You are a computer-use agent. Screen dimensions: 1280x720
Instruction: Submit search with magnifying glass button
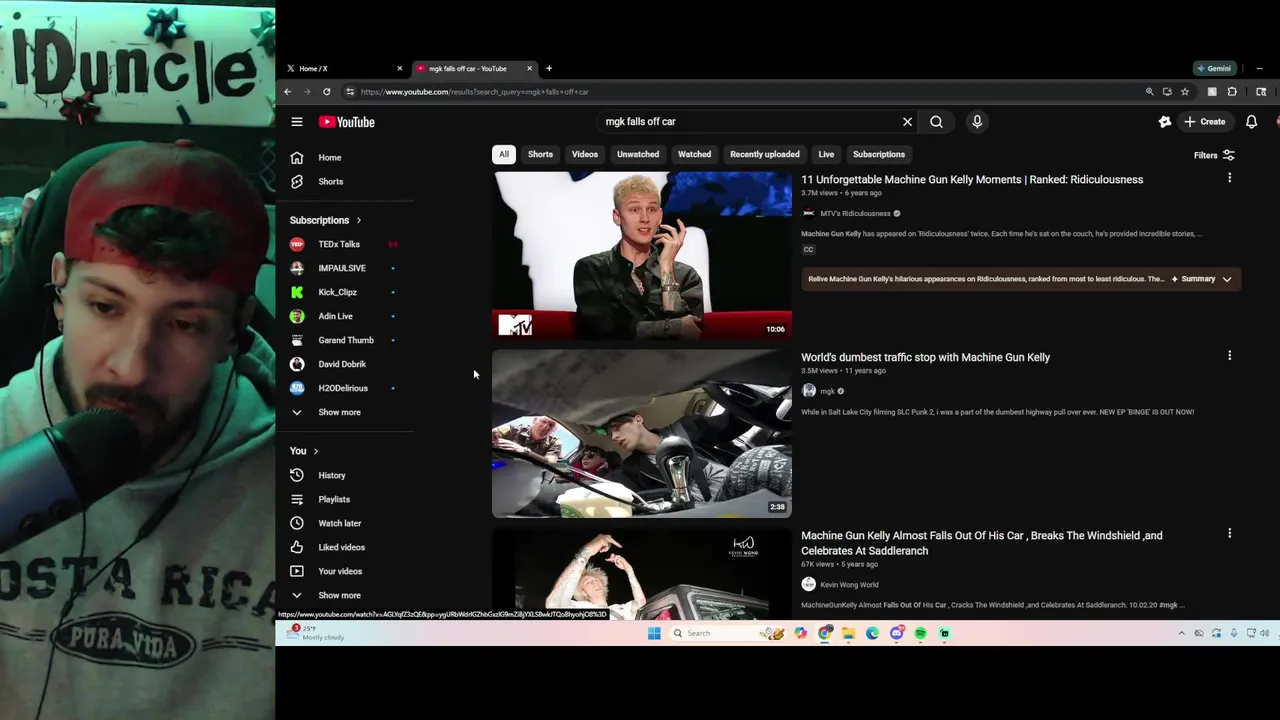(936, 122)
